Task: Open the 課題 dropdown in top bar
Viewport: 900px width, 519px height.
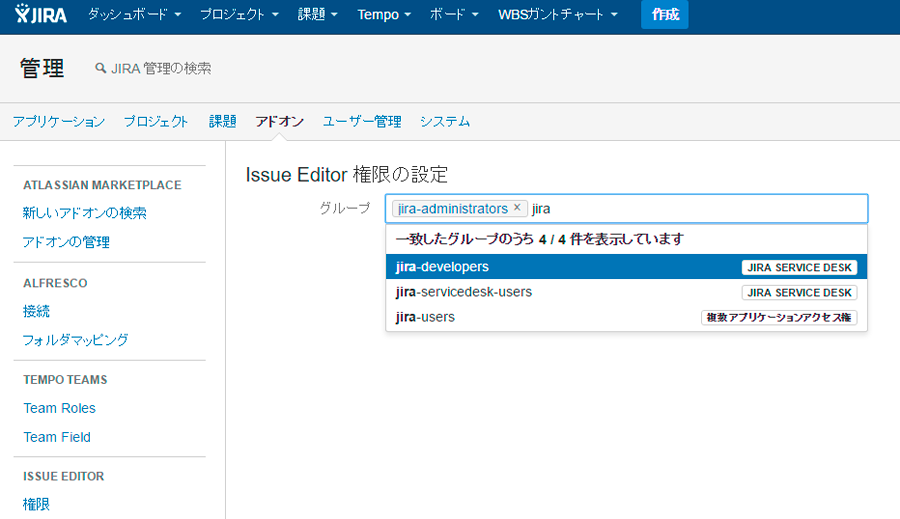Action: (317, 14)
